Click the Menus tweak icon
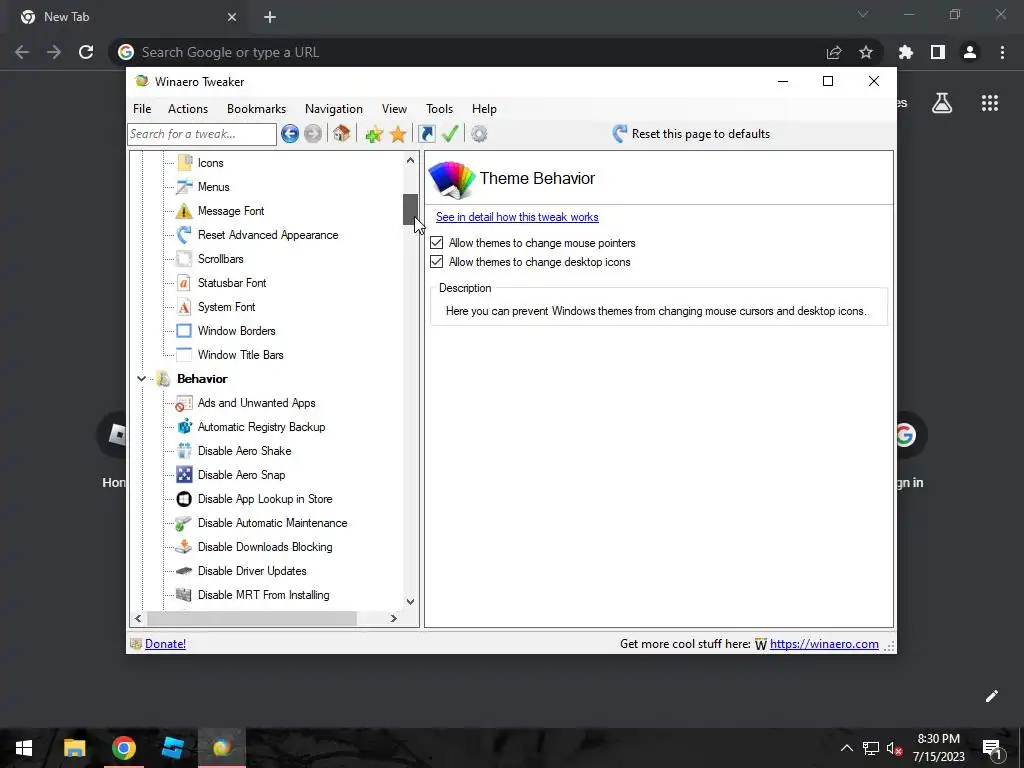Image resolution: width=1024 pixels, height=768 pixels. (x=185, y=187)
